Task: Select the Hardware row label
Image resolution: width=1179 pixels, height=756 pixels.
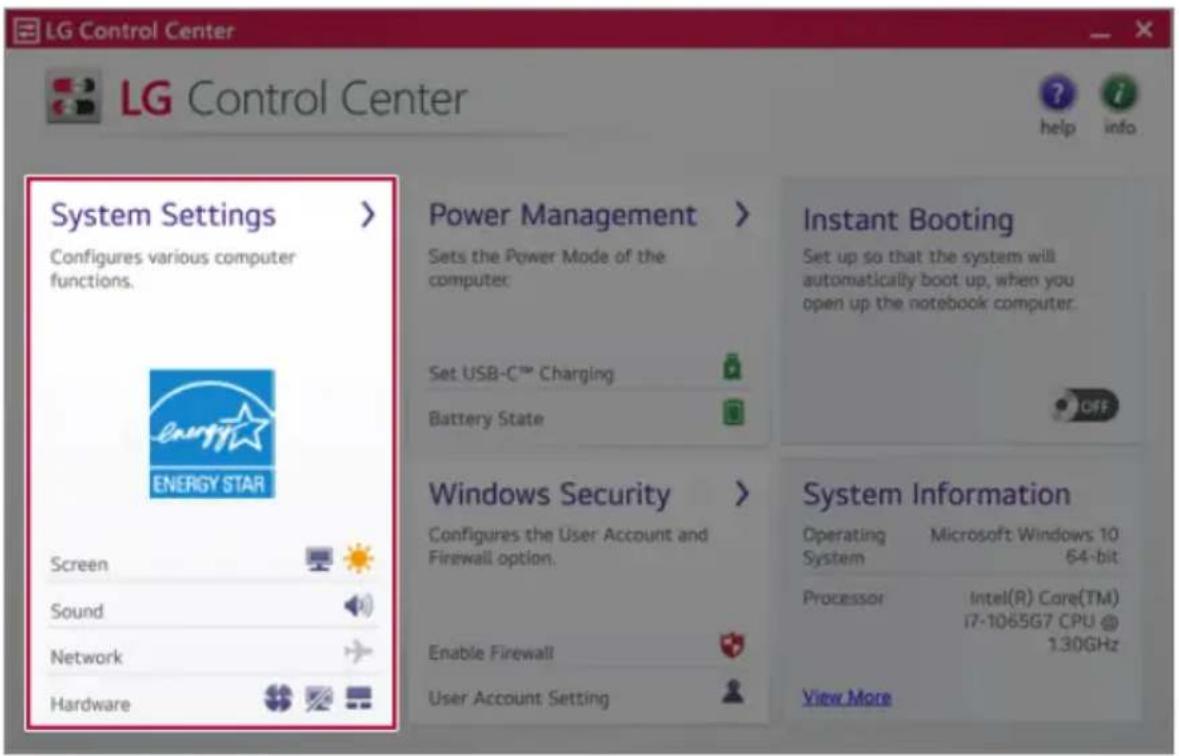Action: [90, 704]
